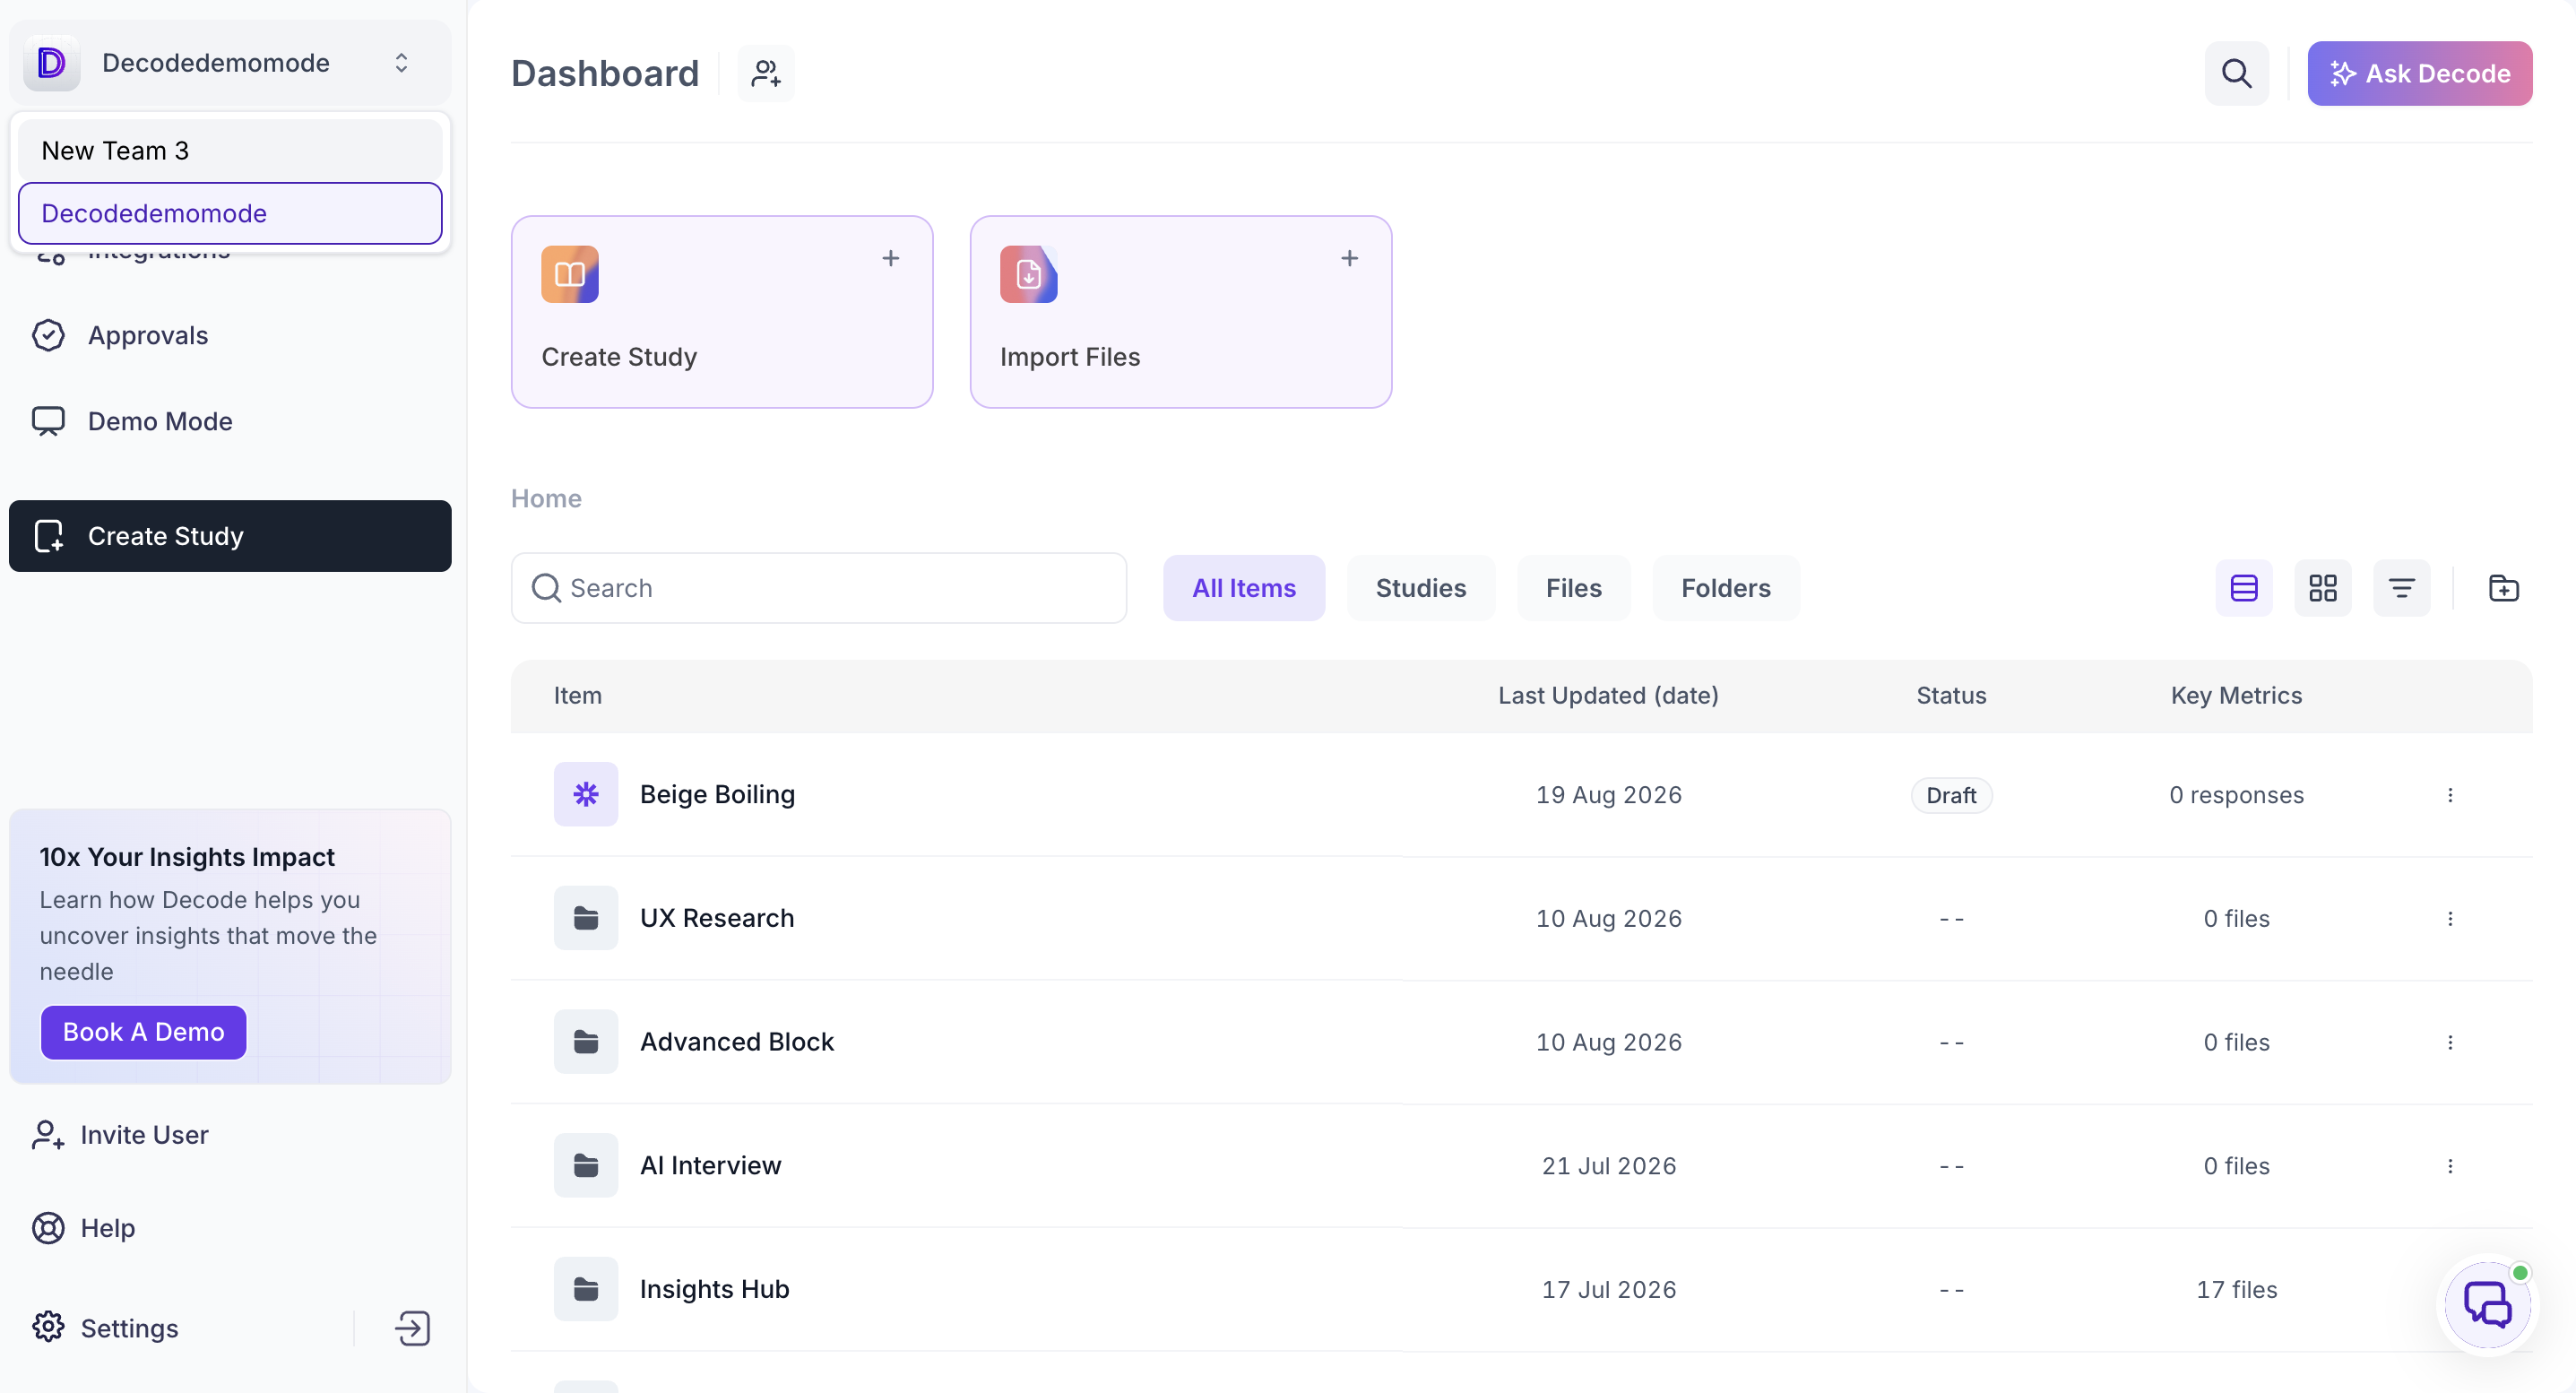Switch to the All Items tab
The height and width of the screenshot is (1393, 2576).
click(x=1244, y=588)
